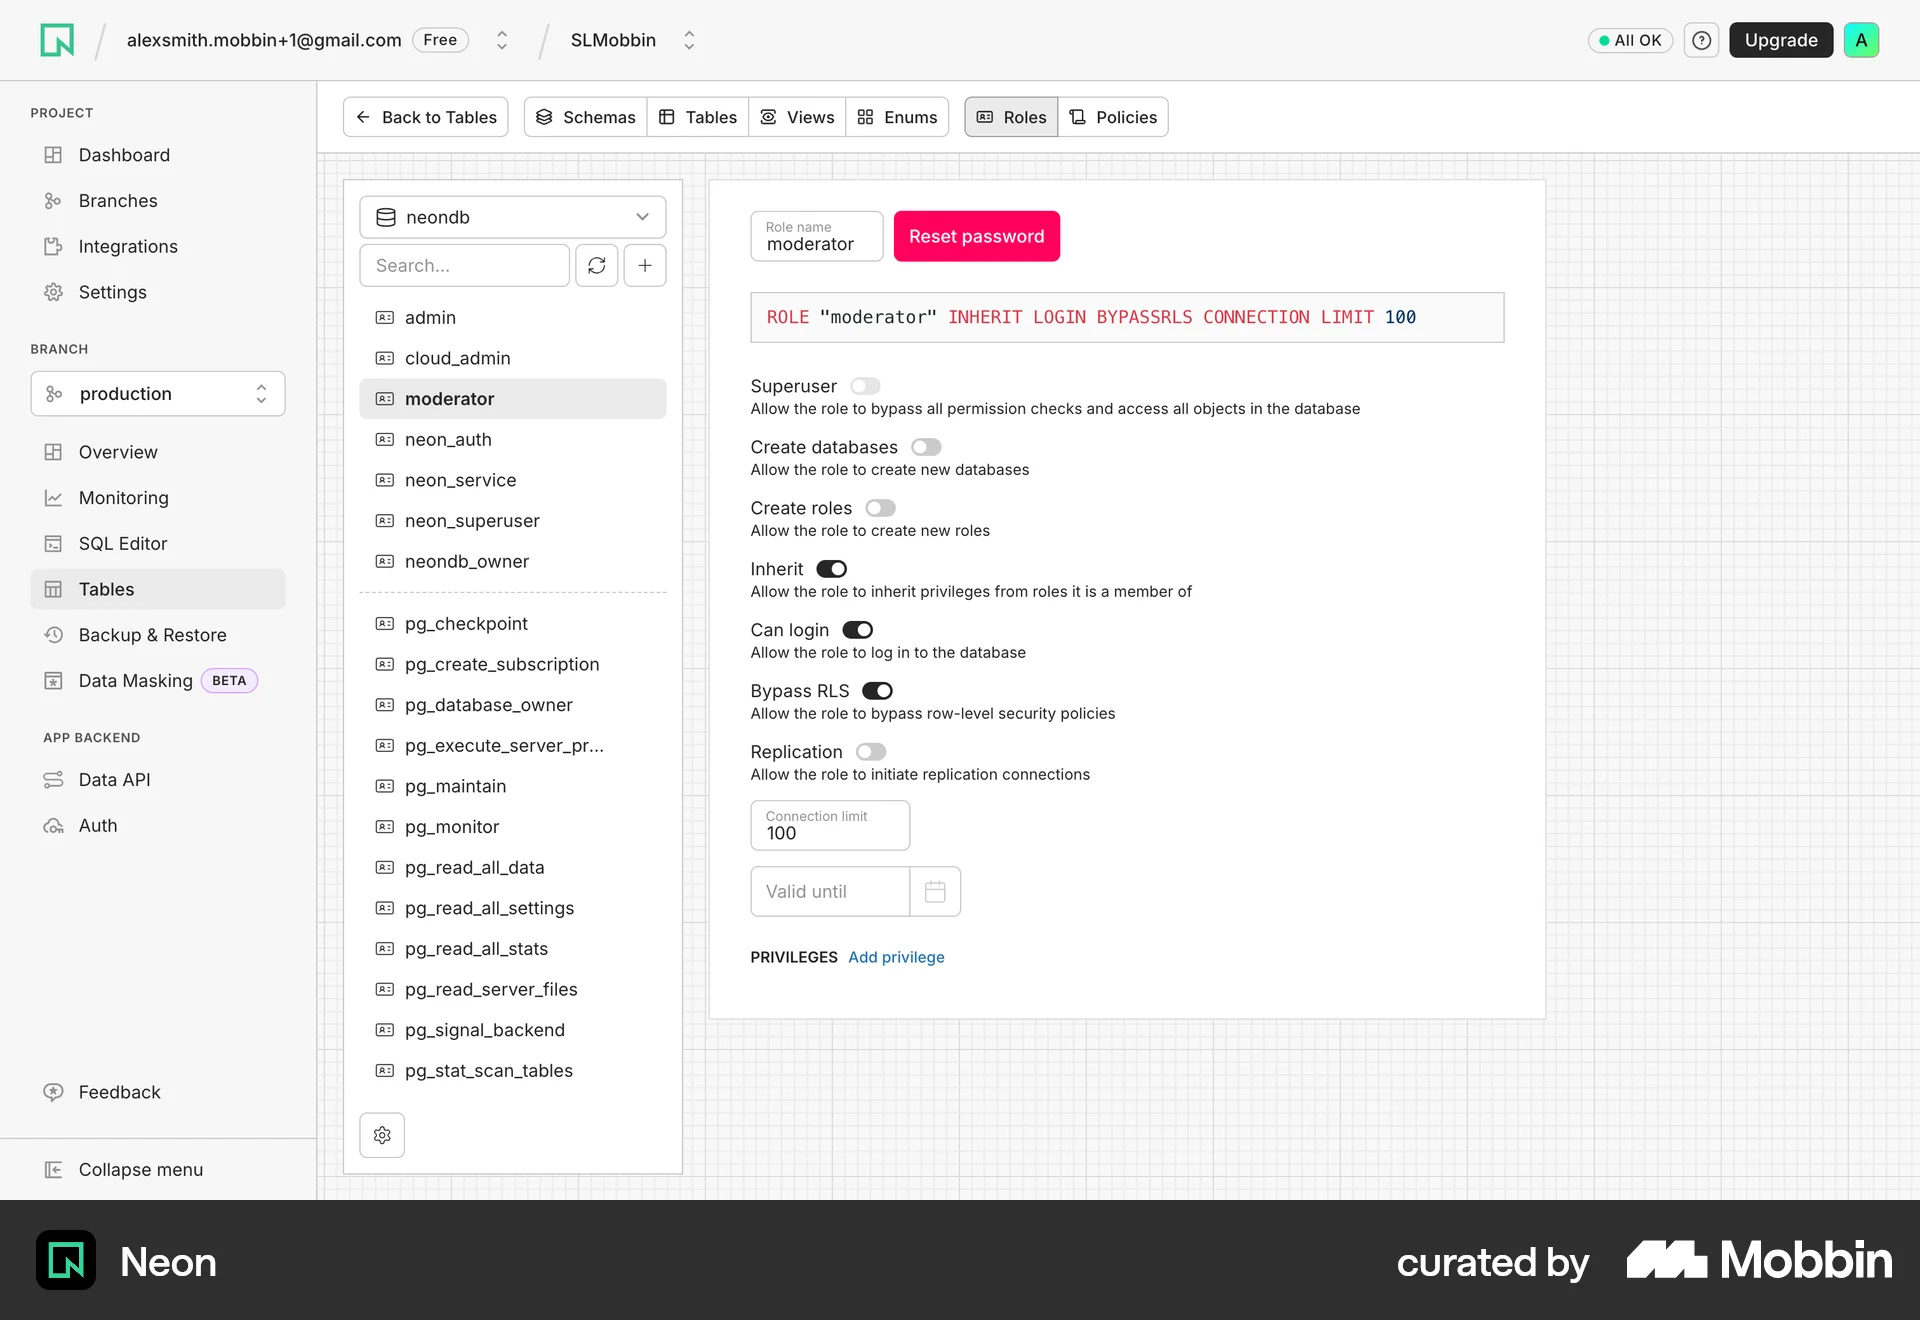The image size is (1920, 1320).
Task: Focus the roles Search field
Action: pos(464,265)
